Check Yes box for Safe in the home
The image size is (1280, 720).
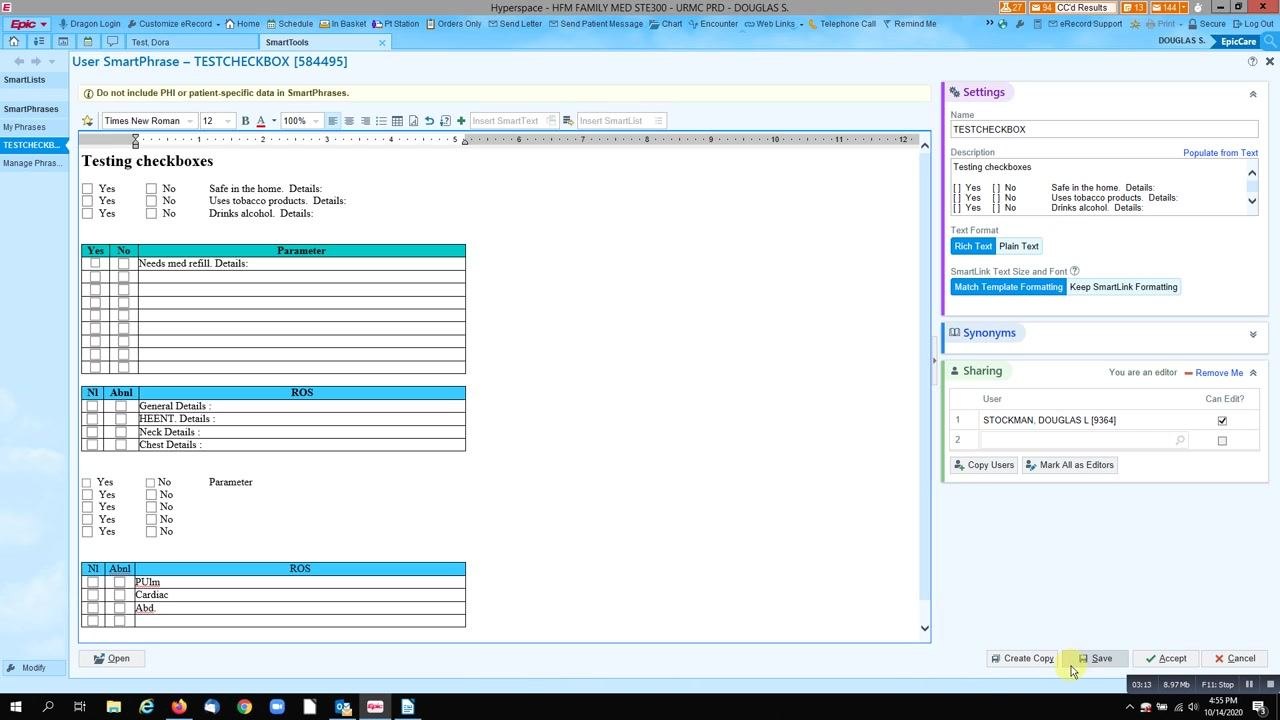pyautogui.click(x=88, y=188)
